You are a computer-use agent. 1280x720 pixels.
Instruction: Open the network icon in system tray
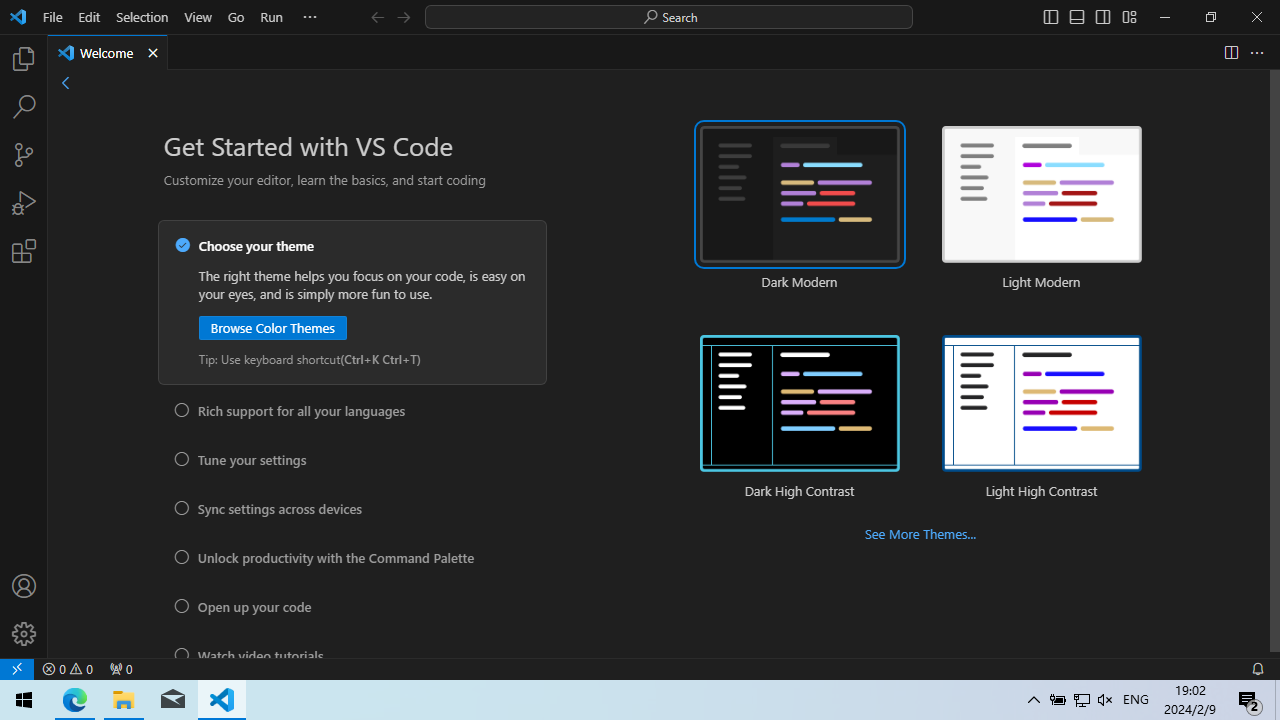(1082, 700)
